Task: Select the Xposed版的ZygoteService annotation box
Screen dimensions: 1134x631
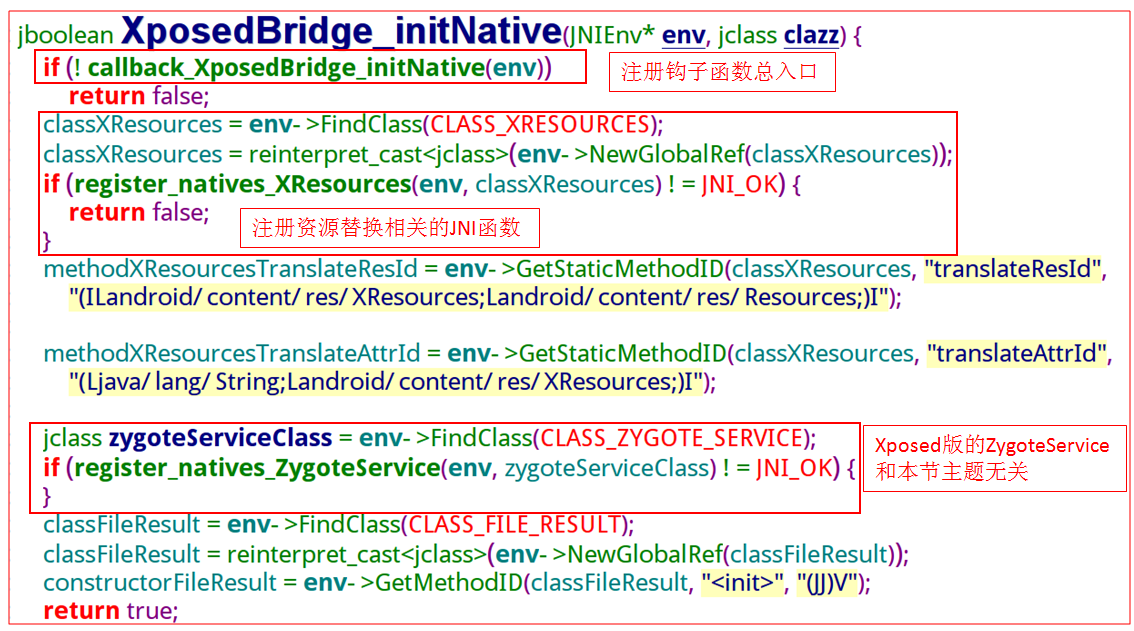Action: point(994,458)
